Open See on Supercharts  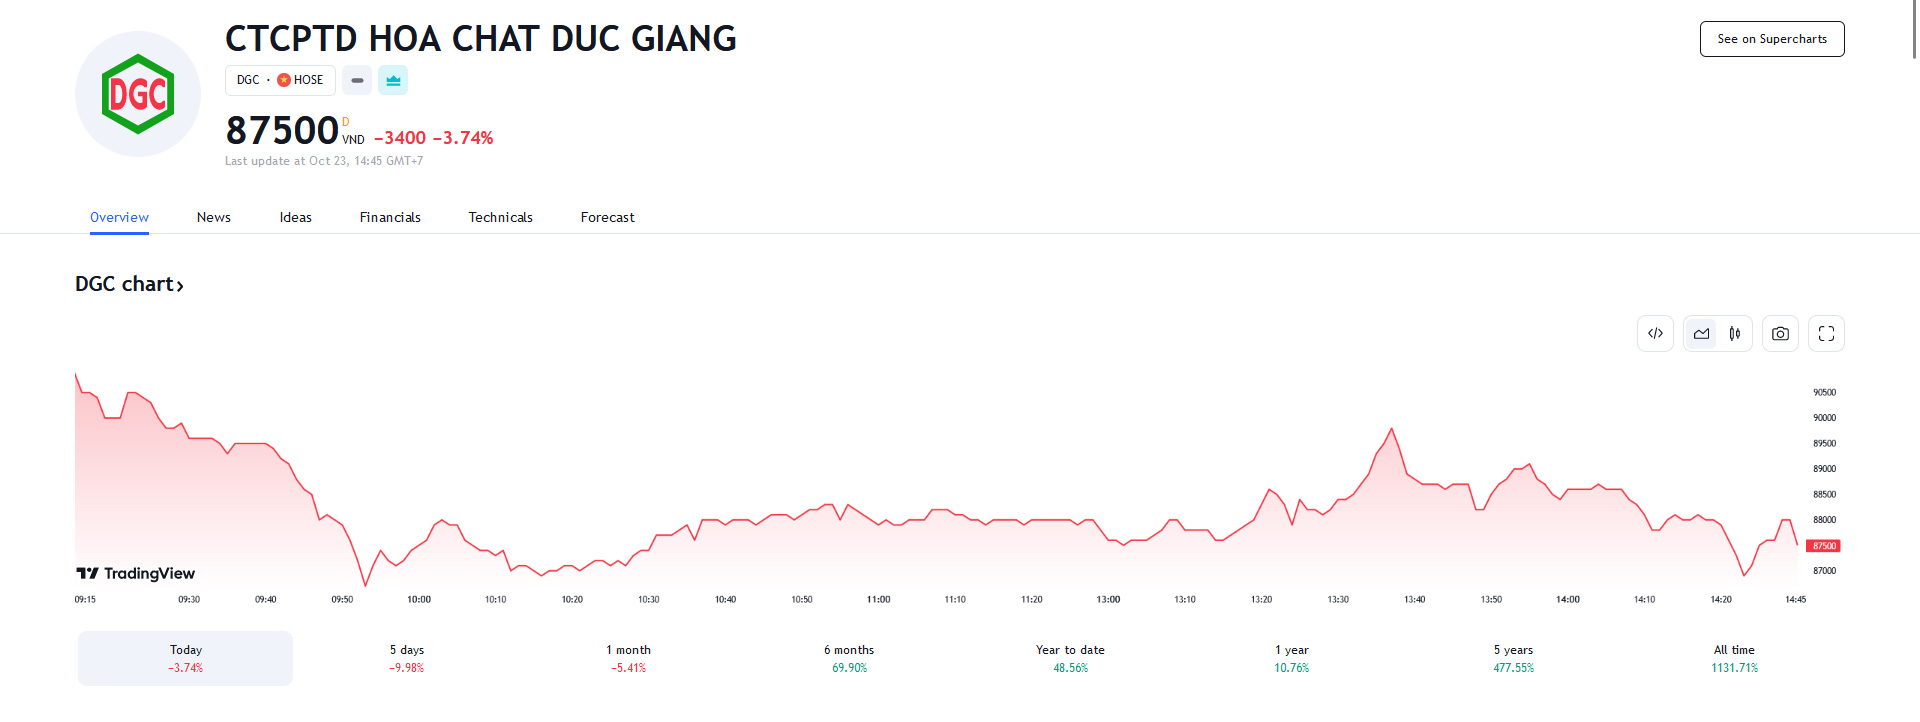point(1772,38)
